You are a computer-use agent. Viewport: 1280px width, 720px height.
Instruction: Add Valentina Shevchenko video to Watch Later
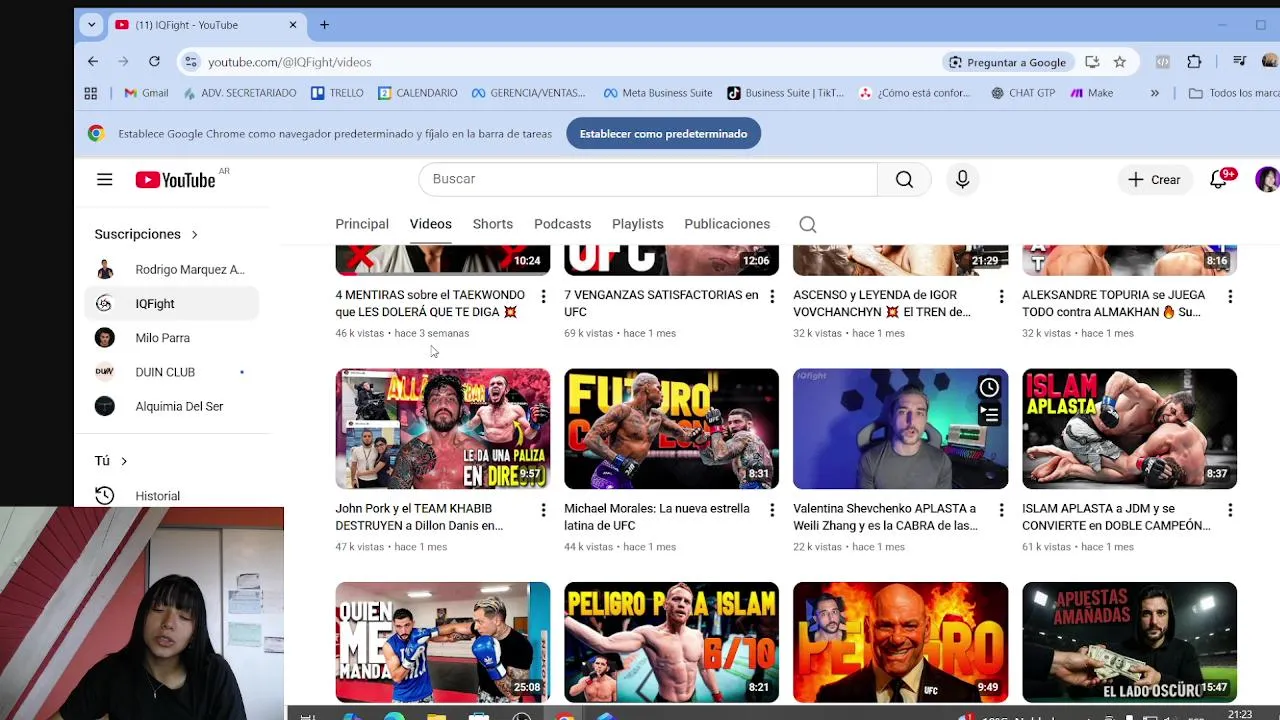[x=989, y=387]
